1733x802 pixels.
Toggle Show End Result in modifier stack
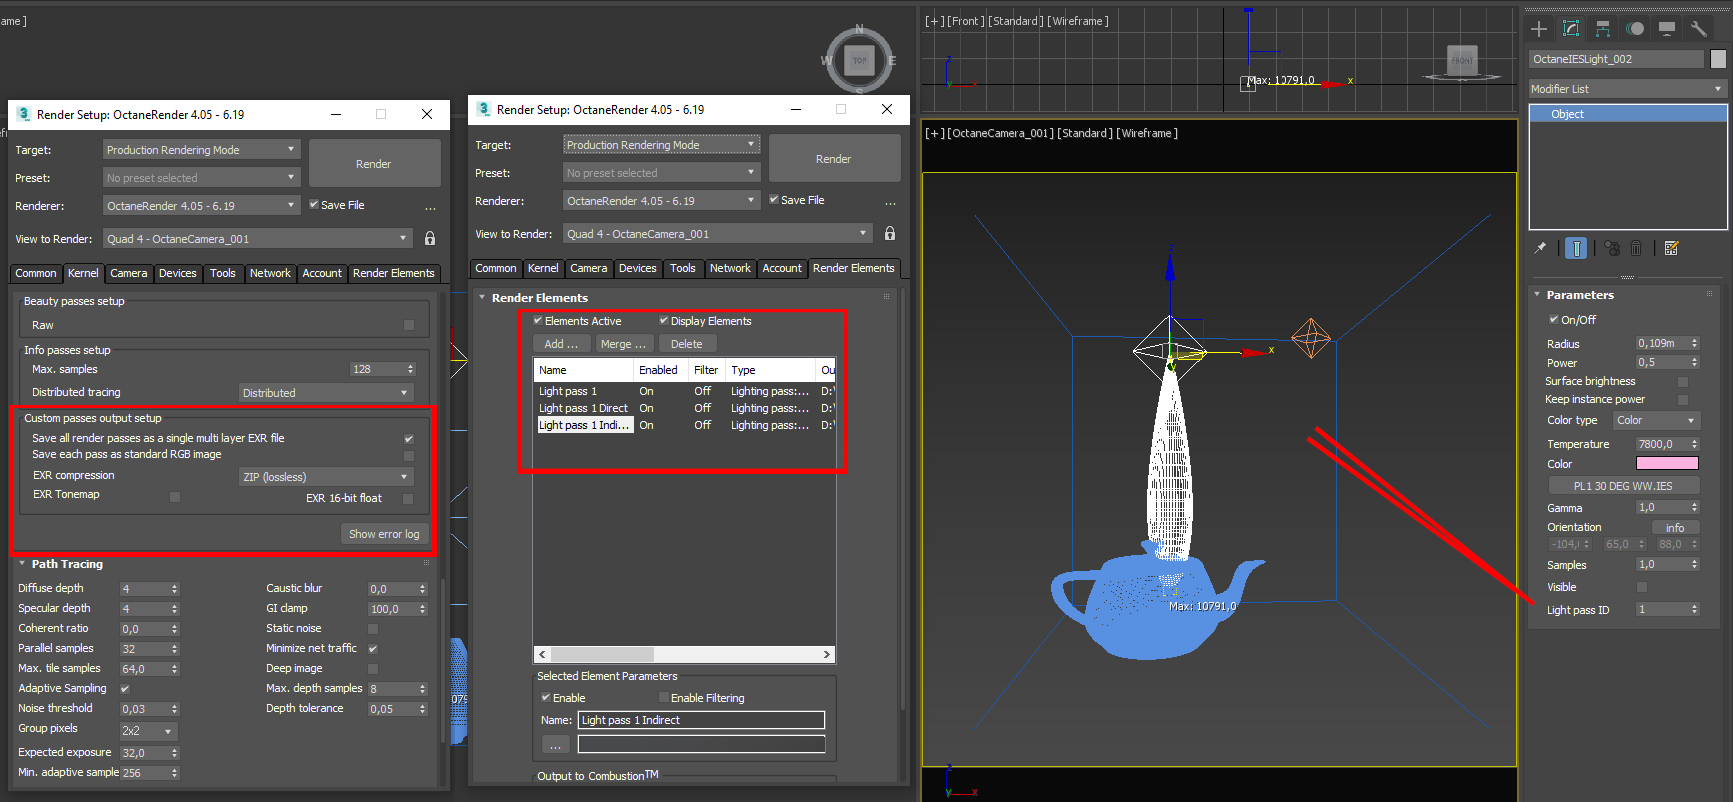[1576, 248]
